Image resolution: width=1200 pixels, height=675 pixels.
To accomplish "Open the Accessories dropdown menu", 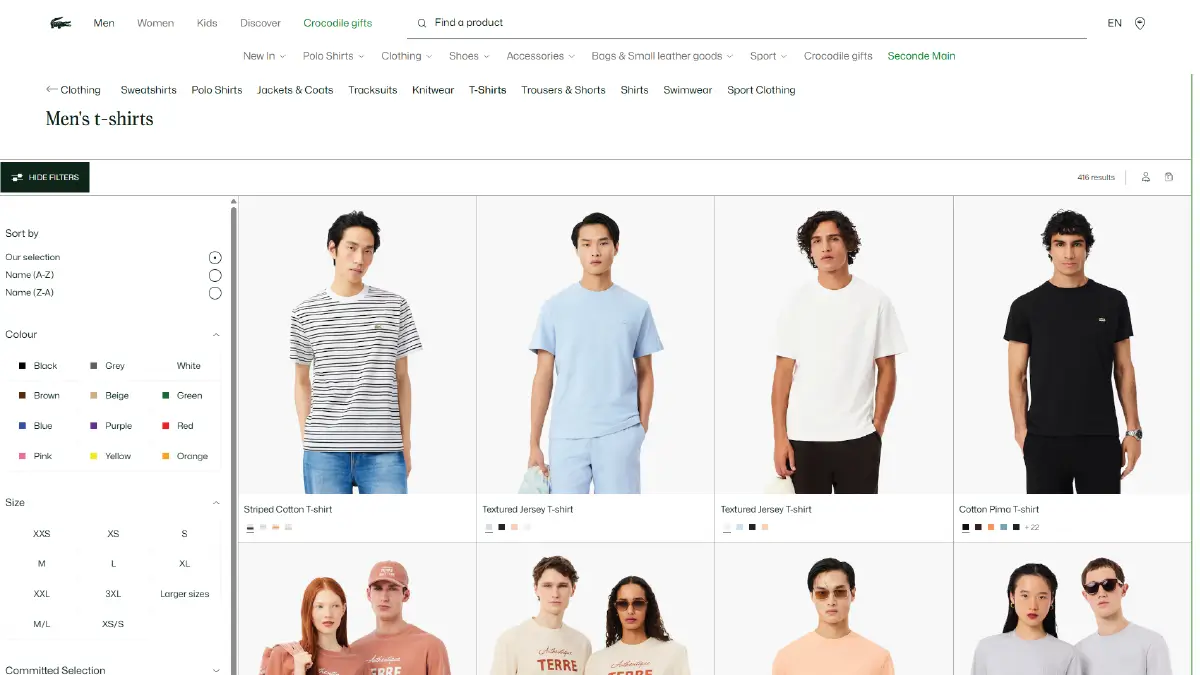I will [541, 56].
